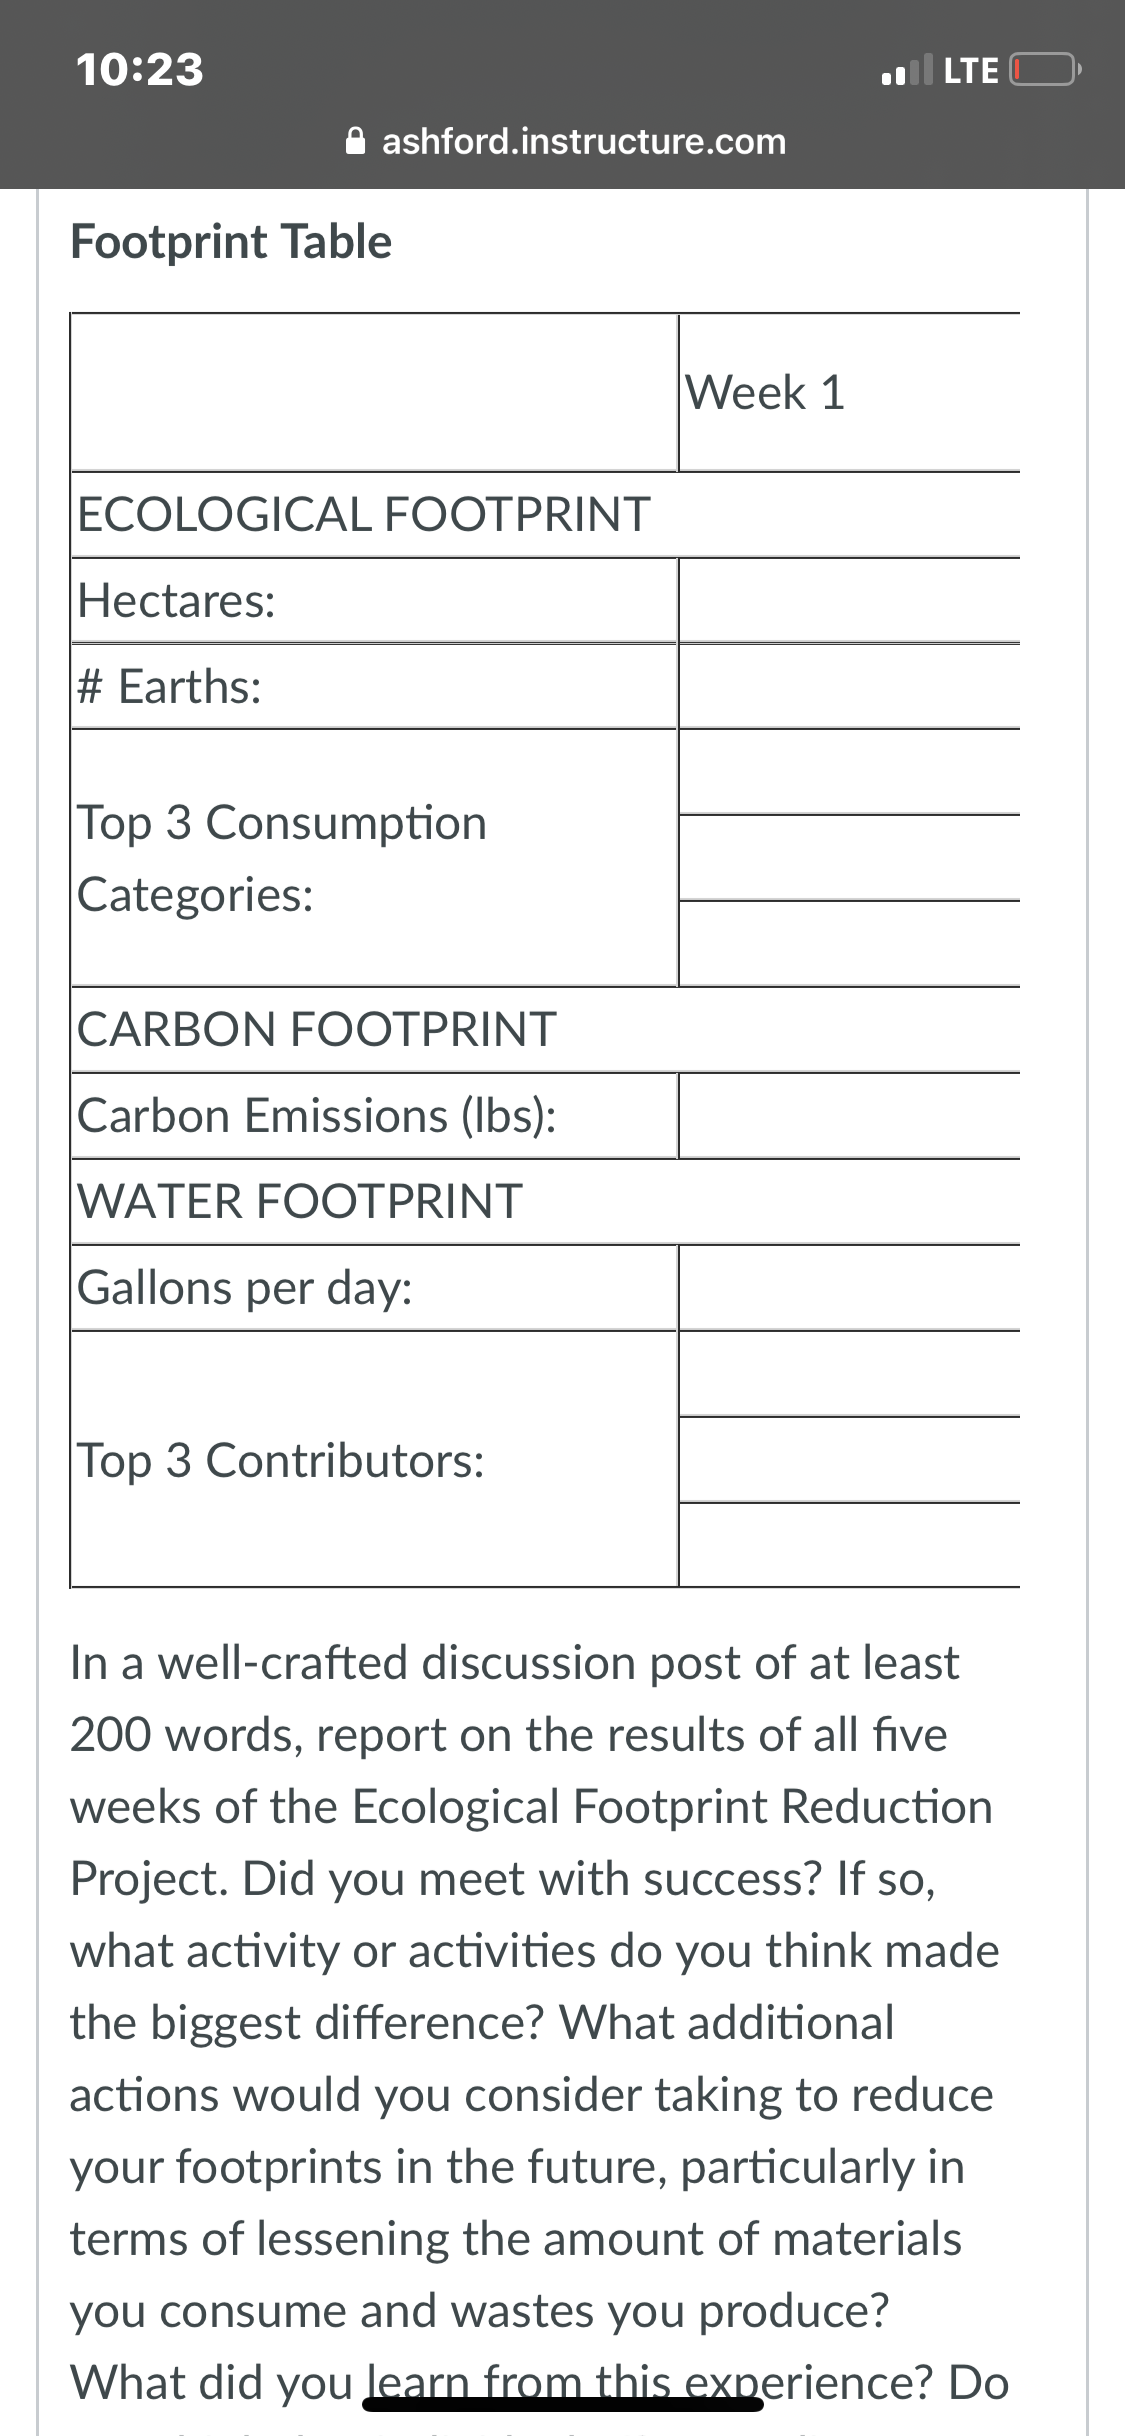Open the ashford.instructure.com address bar
This screenshot has width=1125, height=2436.
coord(565,141)
